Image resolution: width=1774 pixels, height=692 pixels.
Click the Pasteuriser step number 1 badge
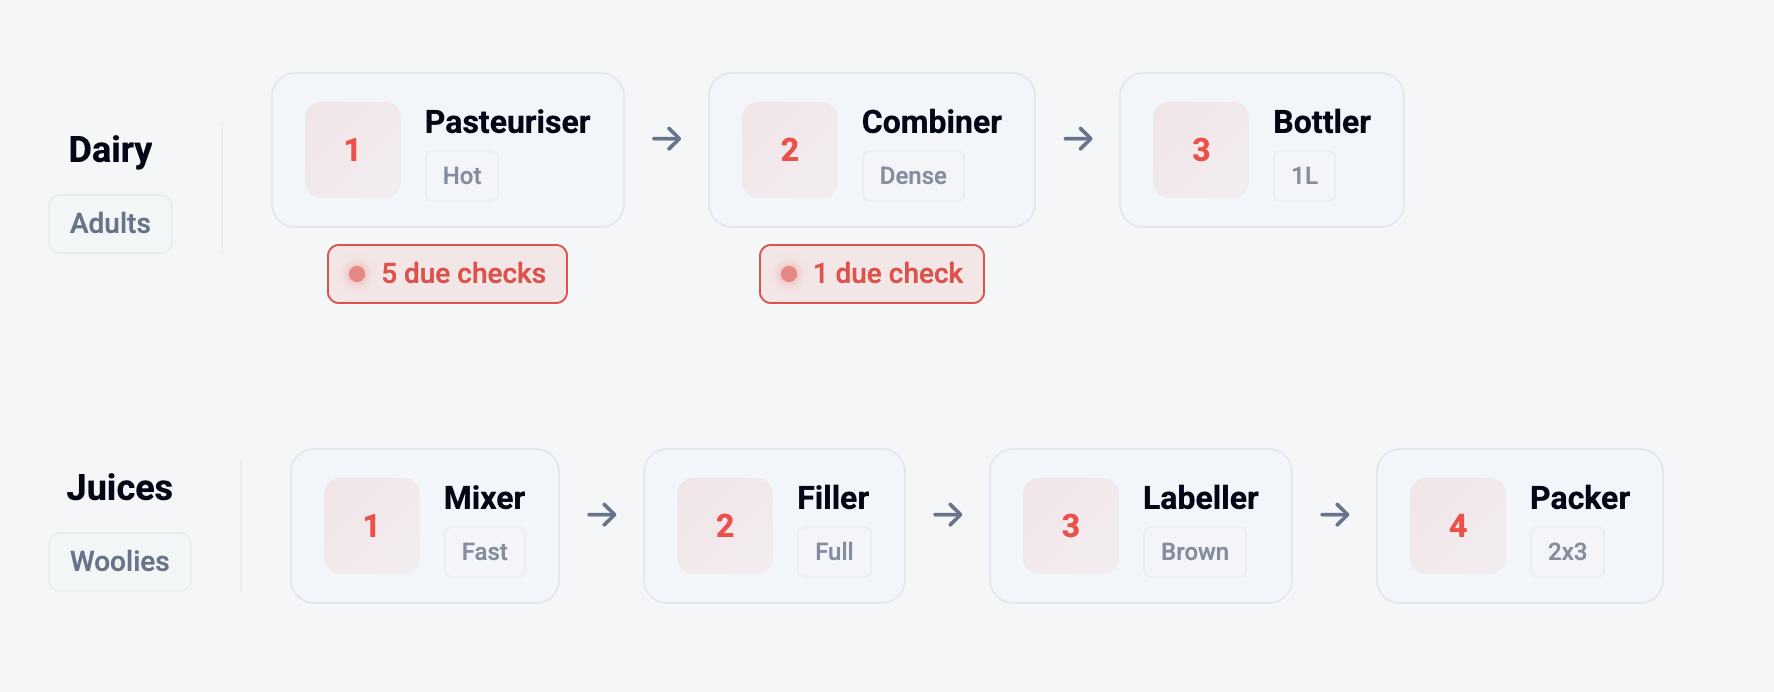pyautogui.click(x=352, y=150)
